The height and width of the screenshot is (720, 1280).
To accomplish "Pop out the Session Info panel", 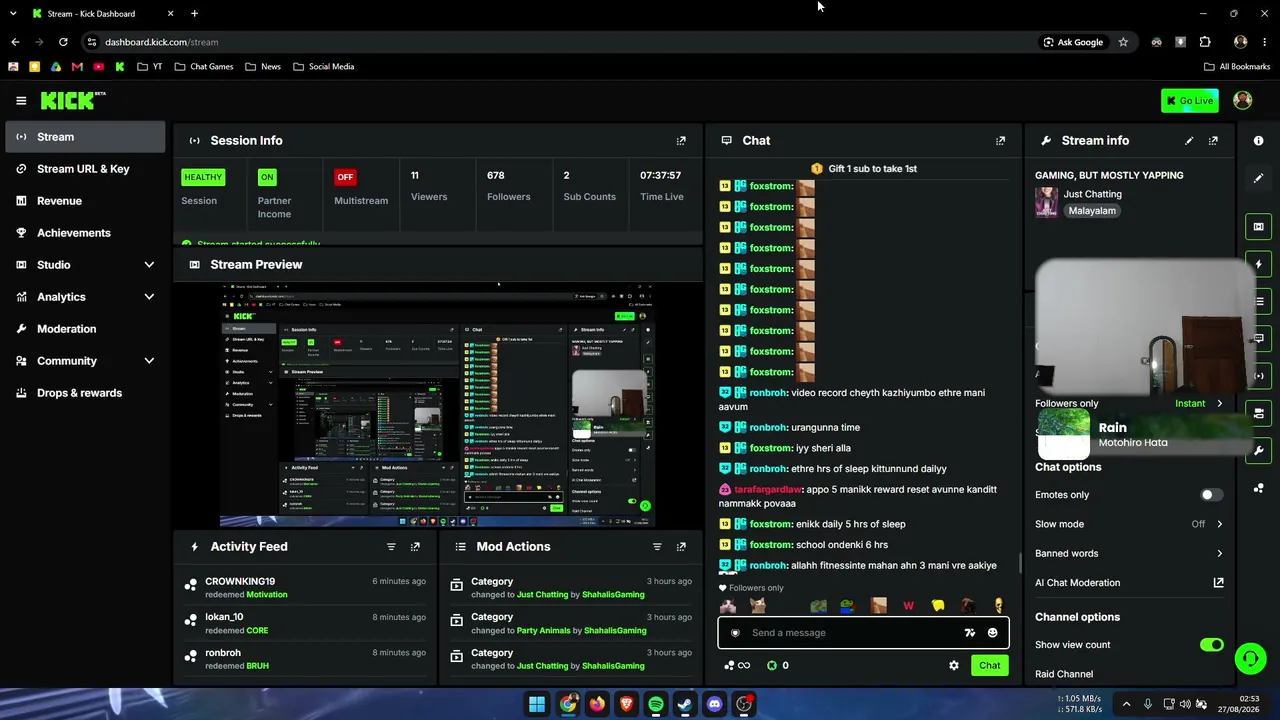I will tap(681, 141).
